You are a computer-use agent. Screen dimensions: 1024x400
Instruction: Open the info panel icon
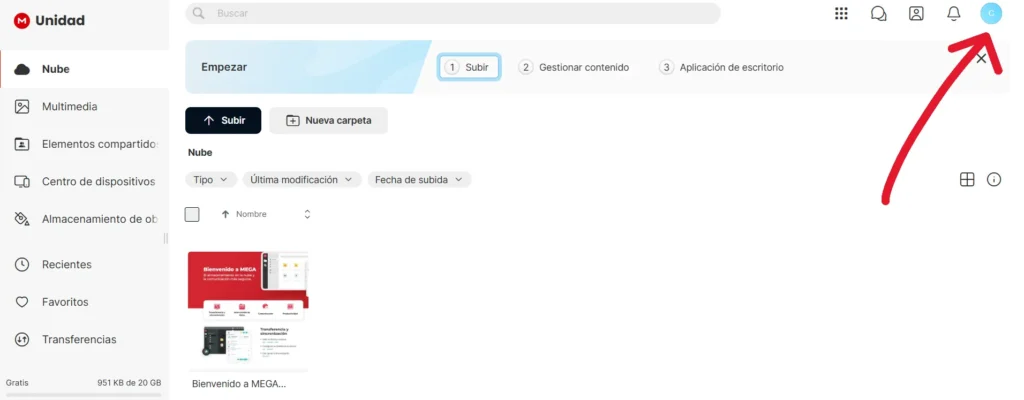pyautogui.click(x=994, y=180)
